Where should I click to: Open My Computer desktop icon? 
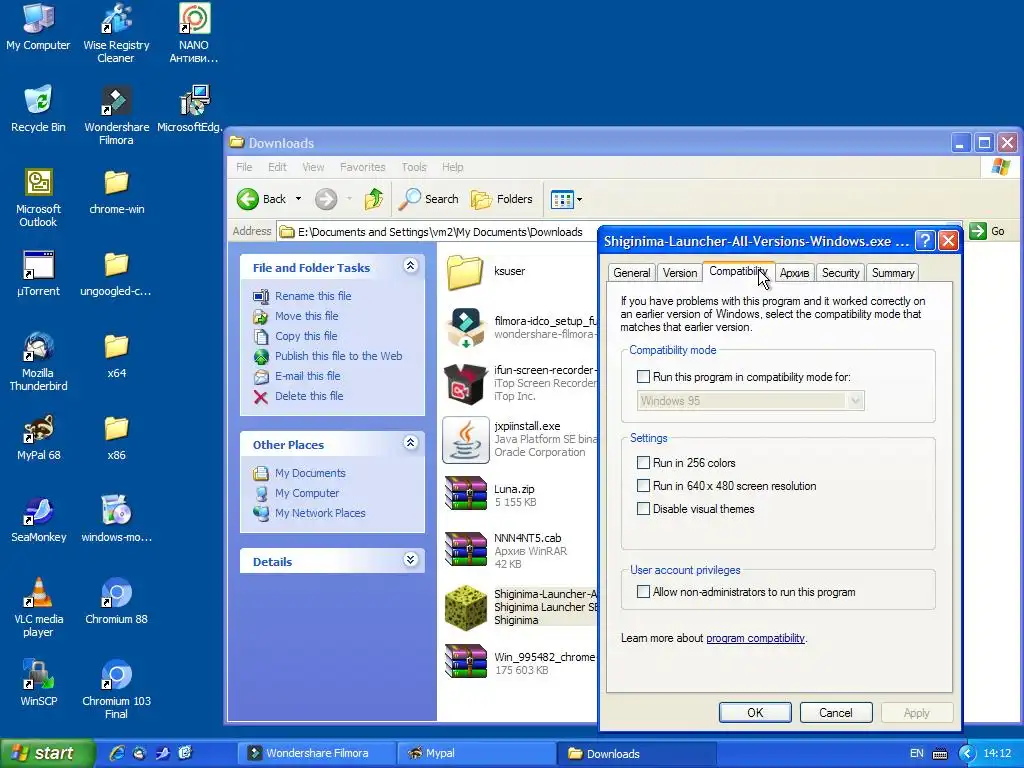[38, 27]
